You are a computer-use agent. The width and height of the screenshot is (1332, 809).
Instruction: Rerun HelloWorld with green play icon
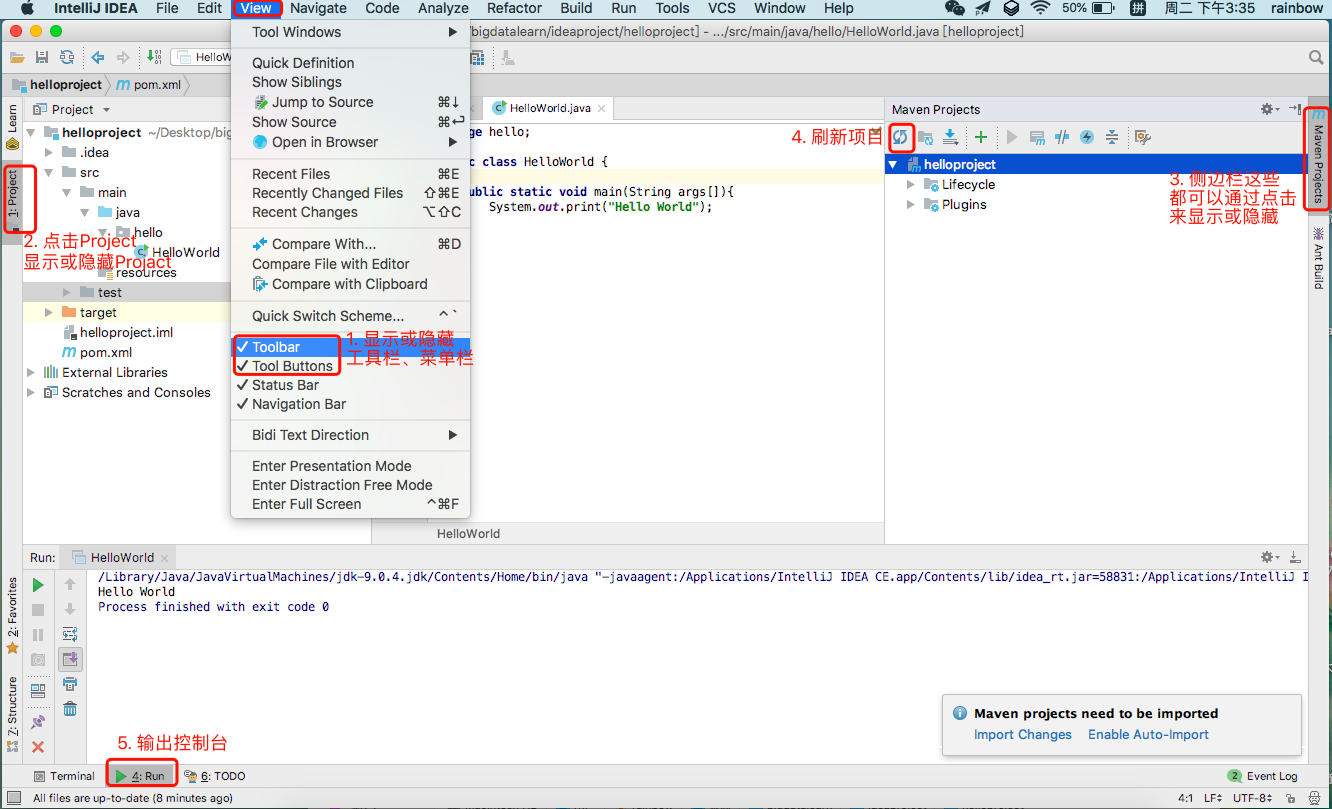(38, 584)
